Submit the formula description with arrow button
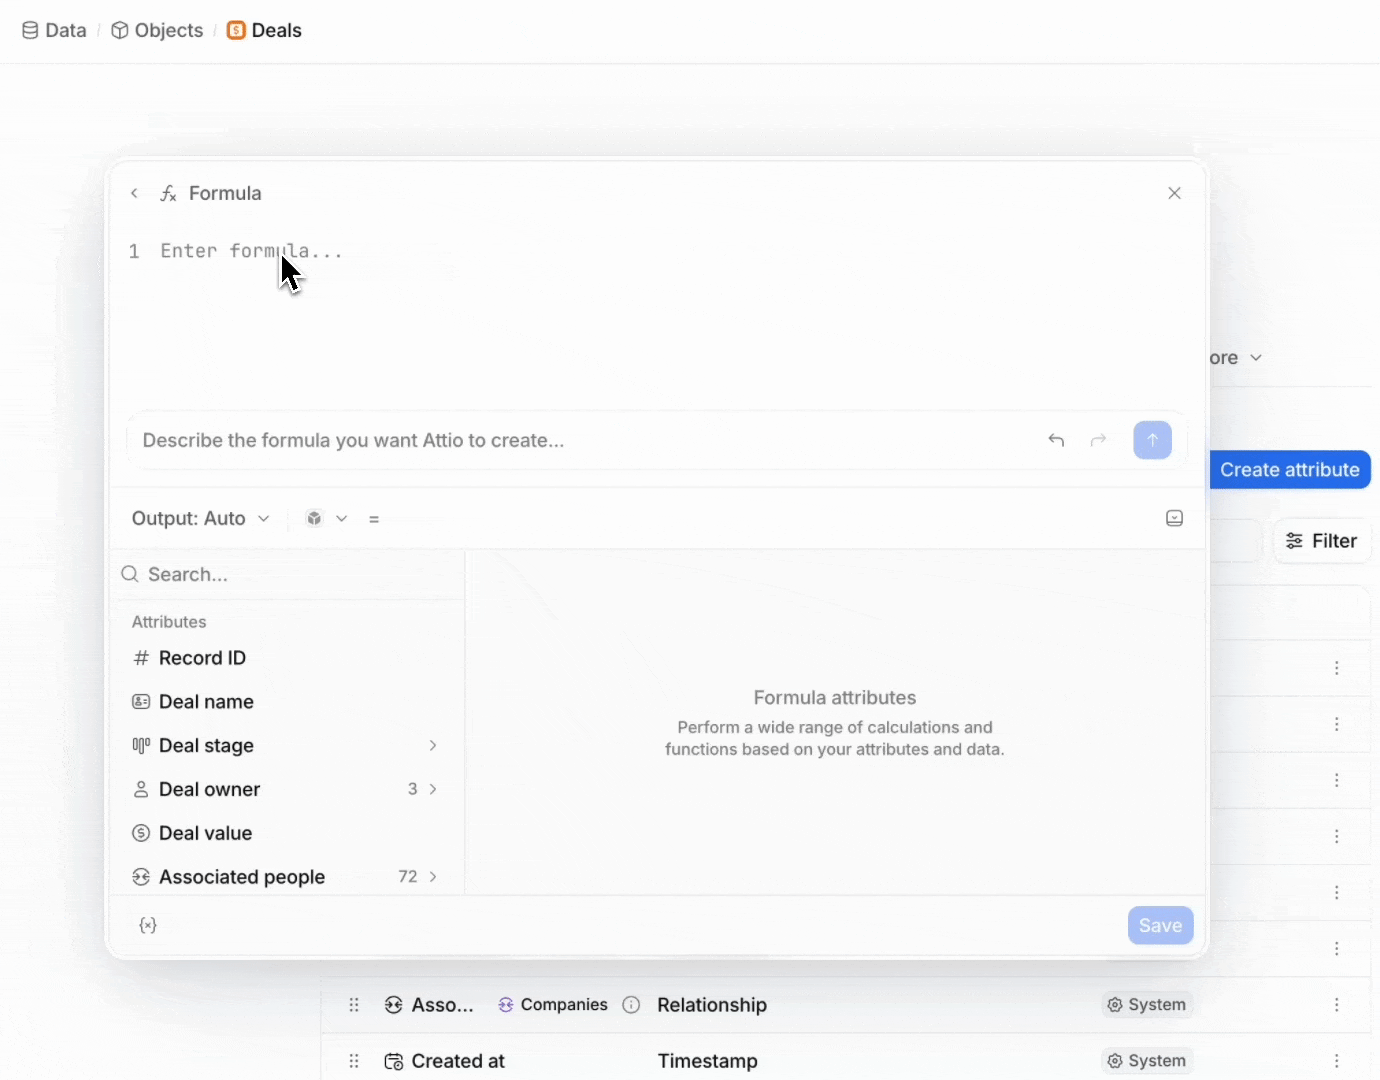The image size is (1380, 1080). coord(1152,440)
